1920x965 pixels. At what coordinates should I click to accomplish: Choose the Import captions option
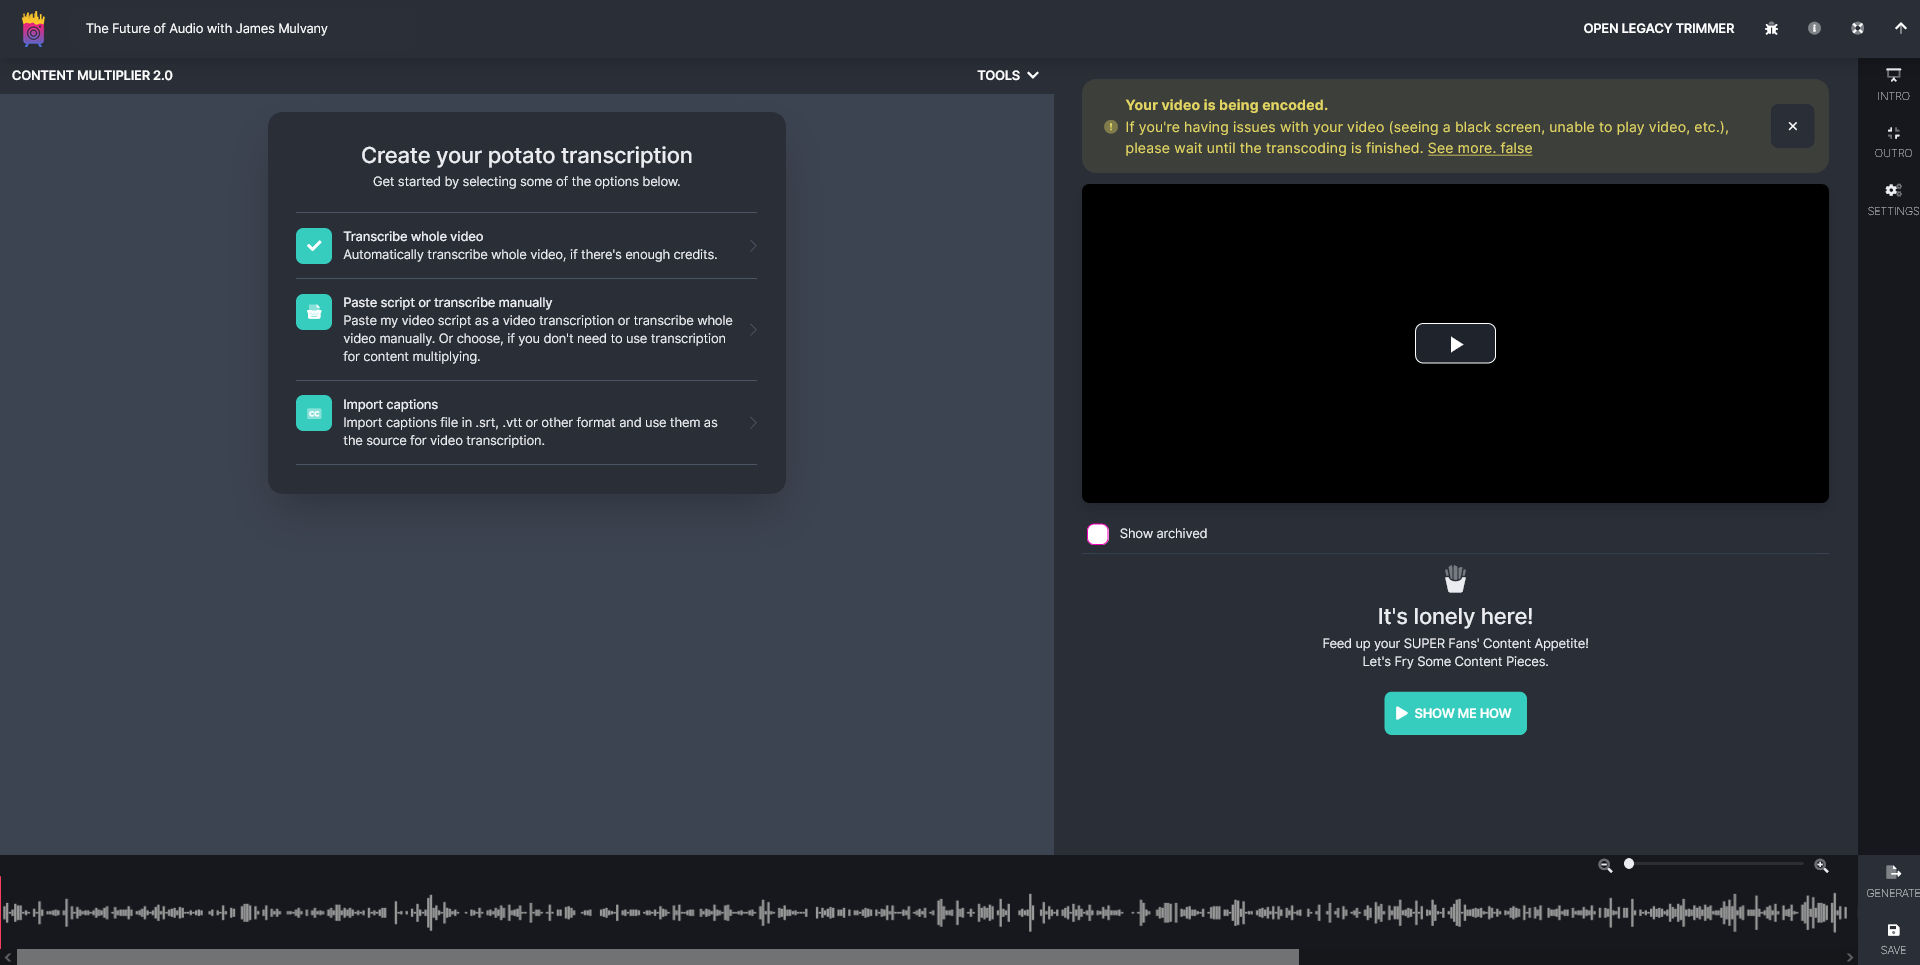coord(526,422)
